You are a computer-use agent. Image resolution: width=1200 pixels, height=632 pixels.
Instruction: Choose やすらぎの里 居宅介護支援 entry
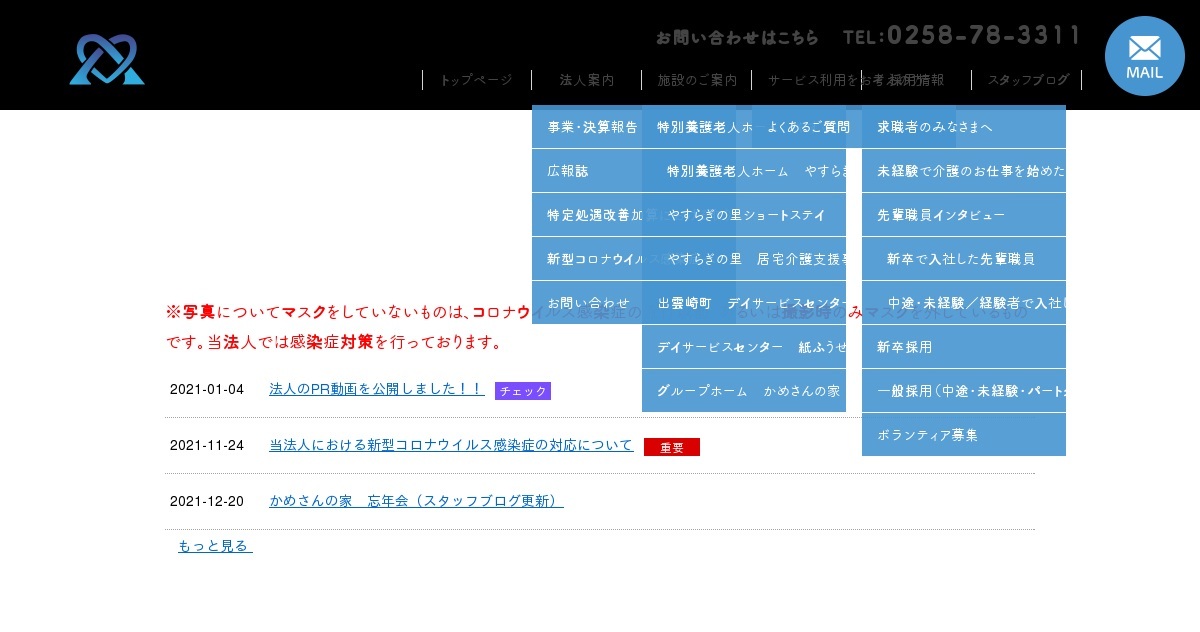pos(744,259)
